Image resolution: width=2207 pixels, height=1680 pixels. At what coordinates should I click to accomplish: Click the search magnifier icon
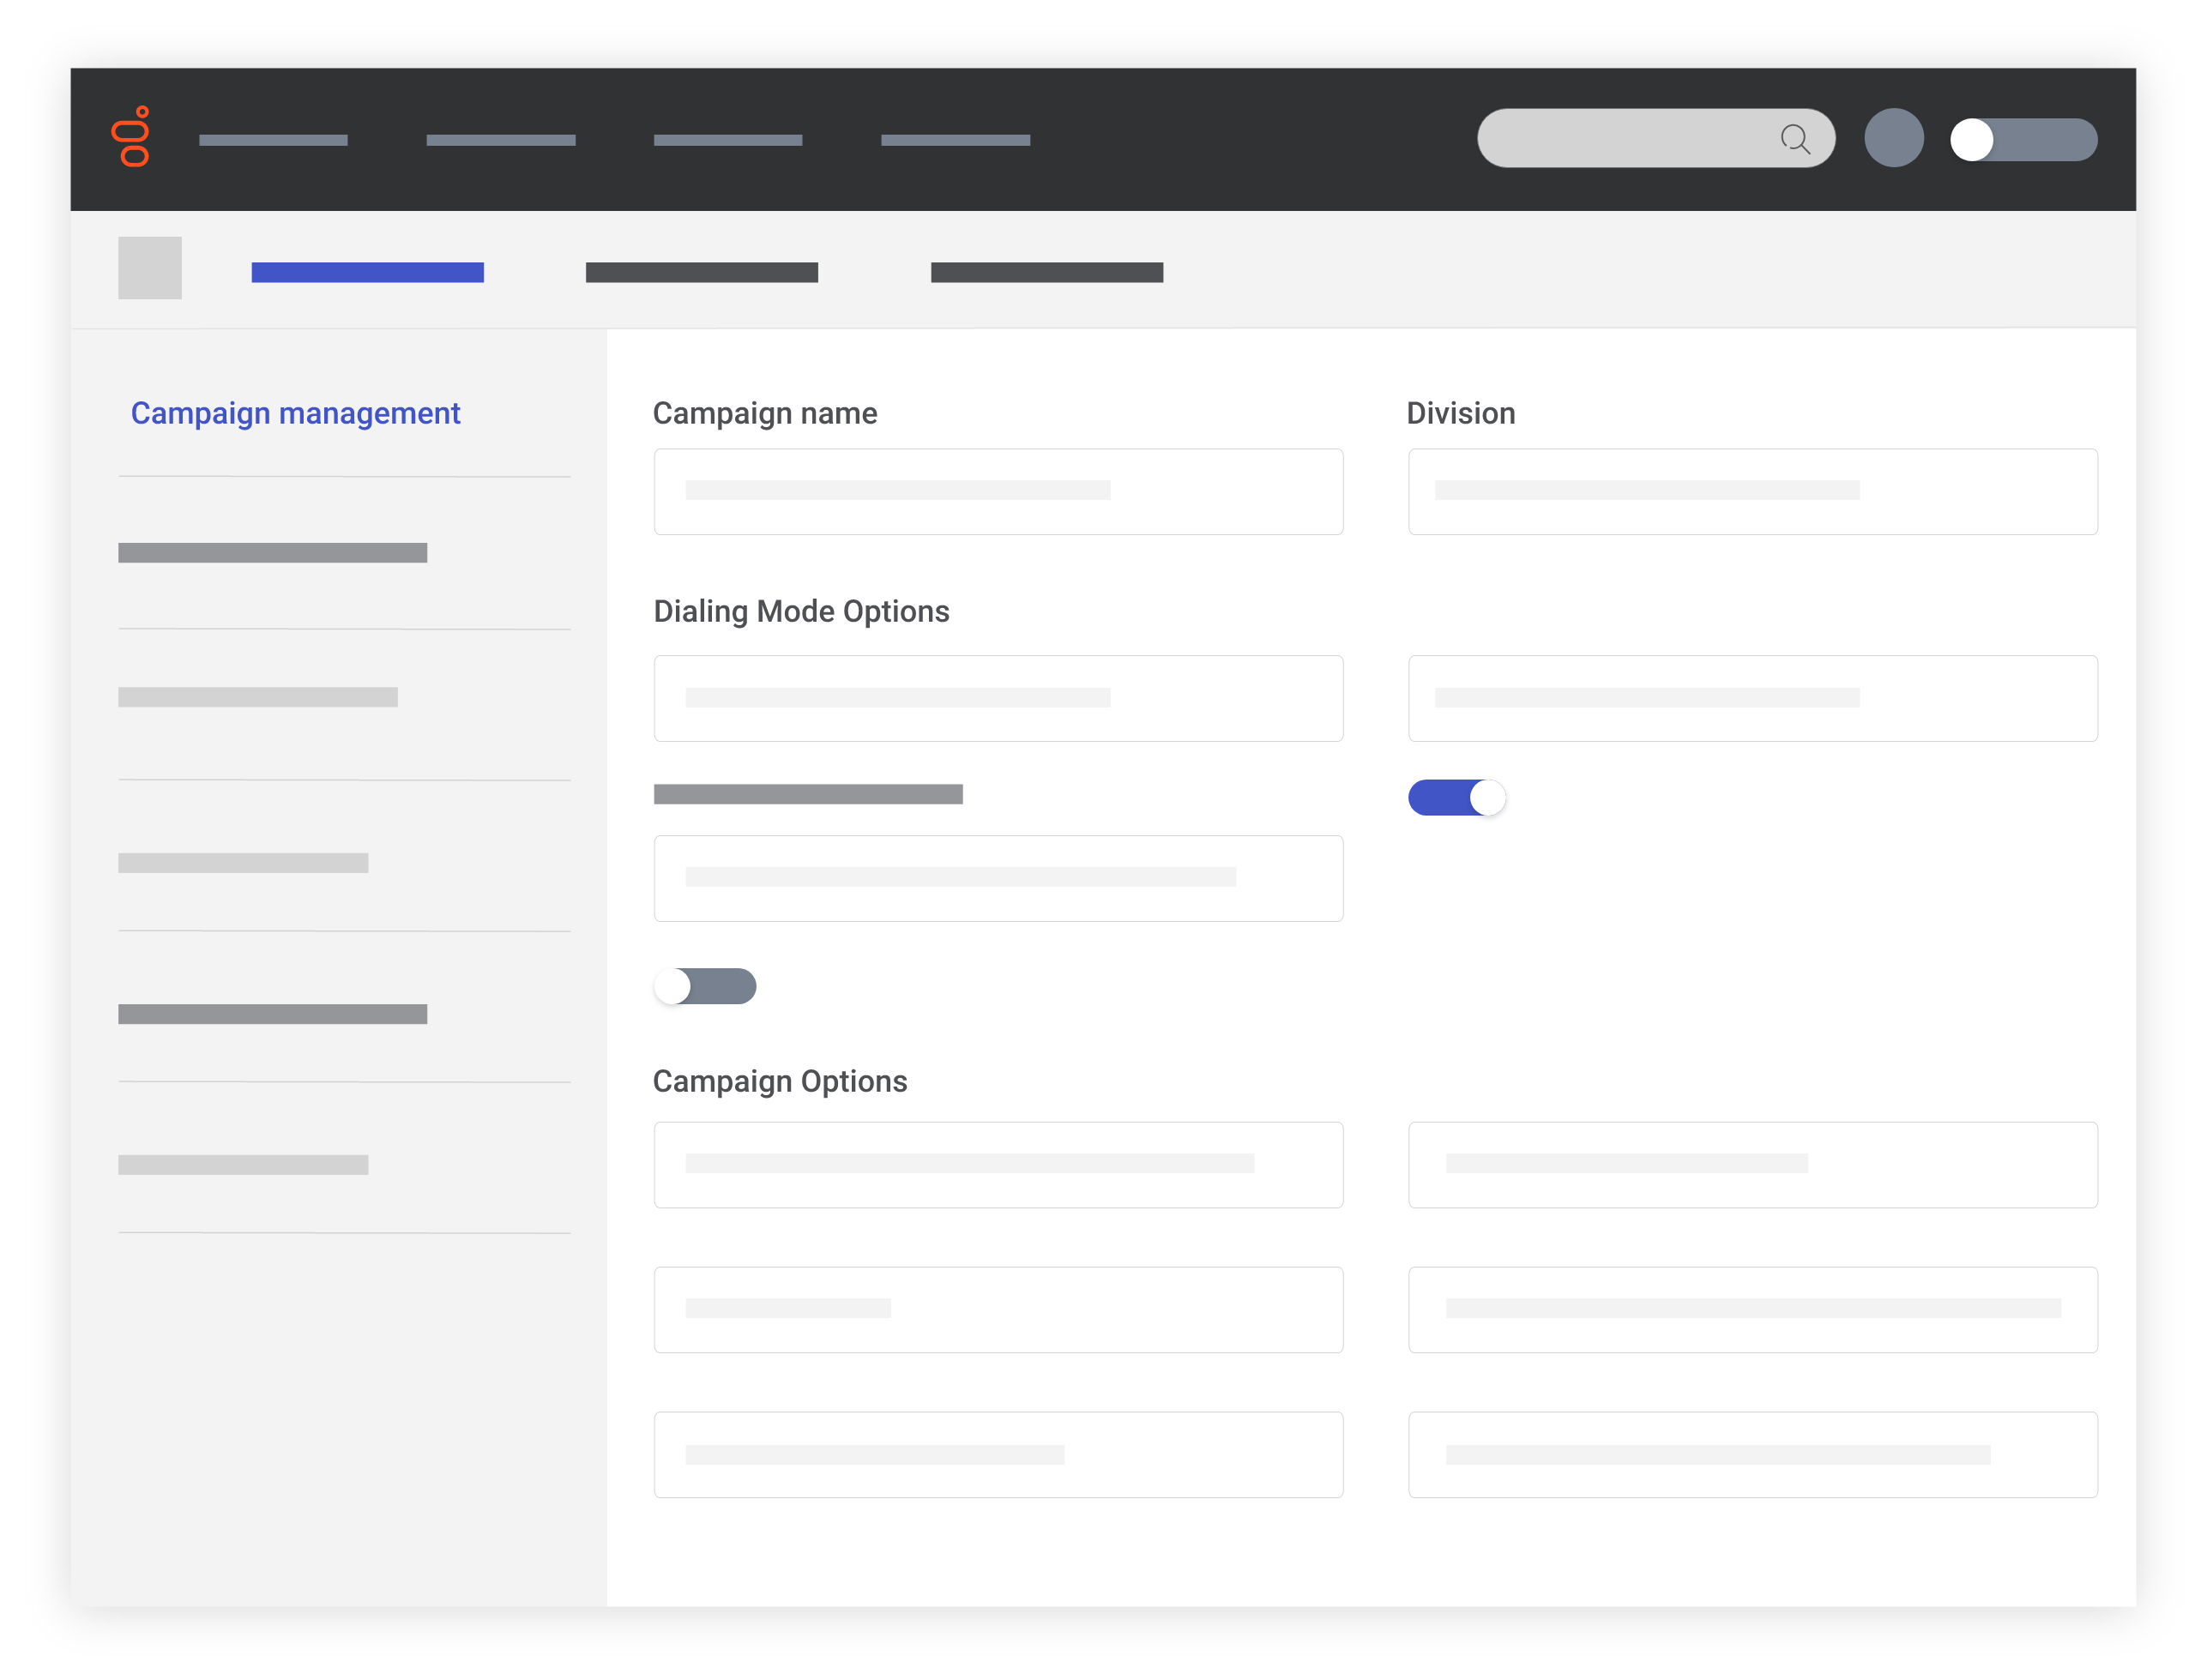click(1797, 138)
